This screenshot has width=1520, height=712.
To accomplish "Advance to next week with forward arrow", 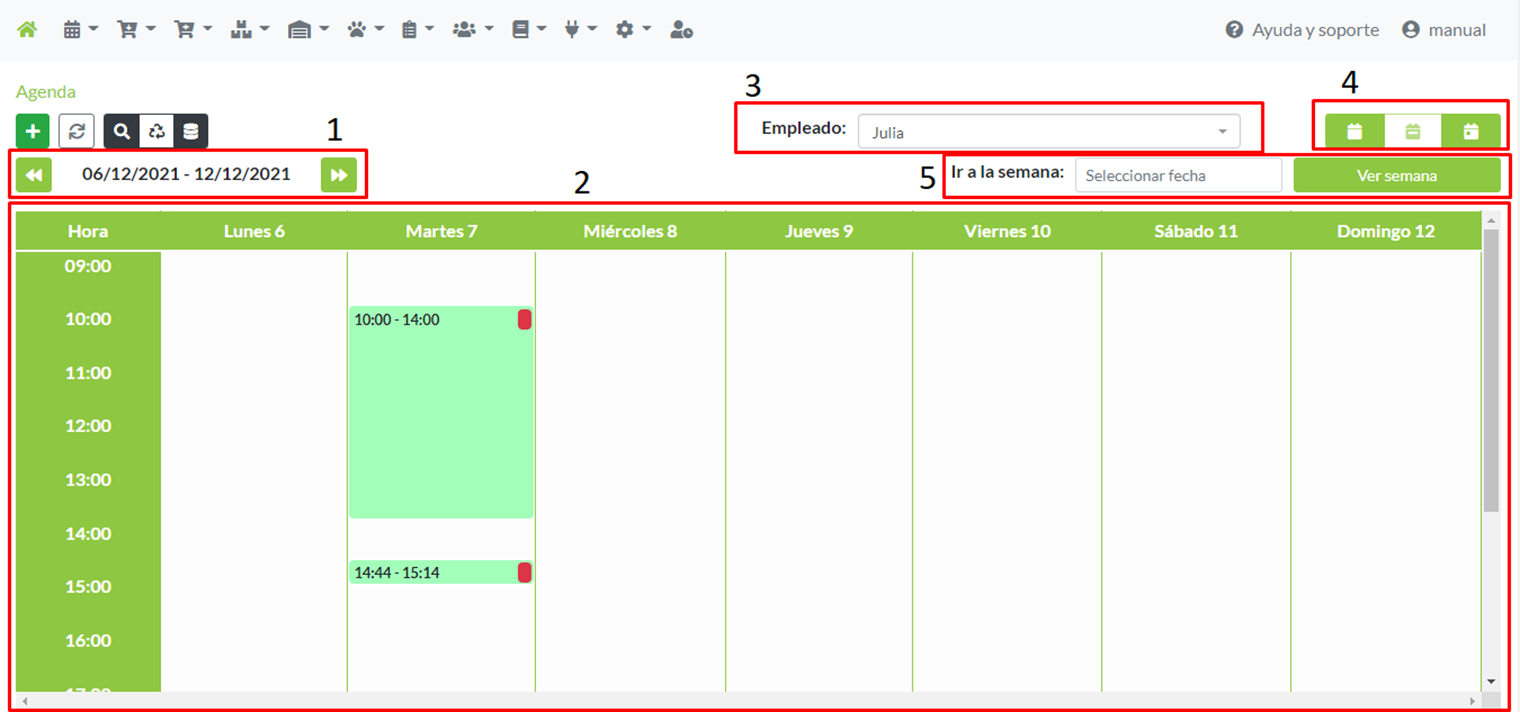I will (x=338, y=175).
